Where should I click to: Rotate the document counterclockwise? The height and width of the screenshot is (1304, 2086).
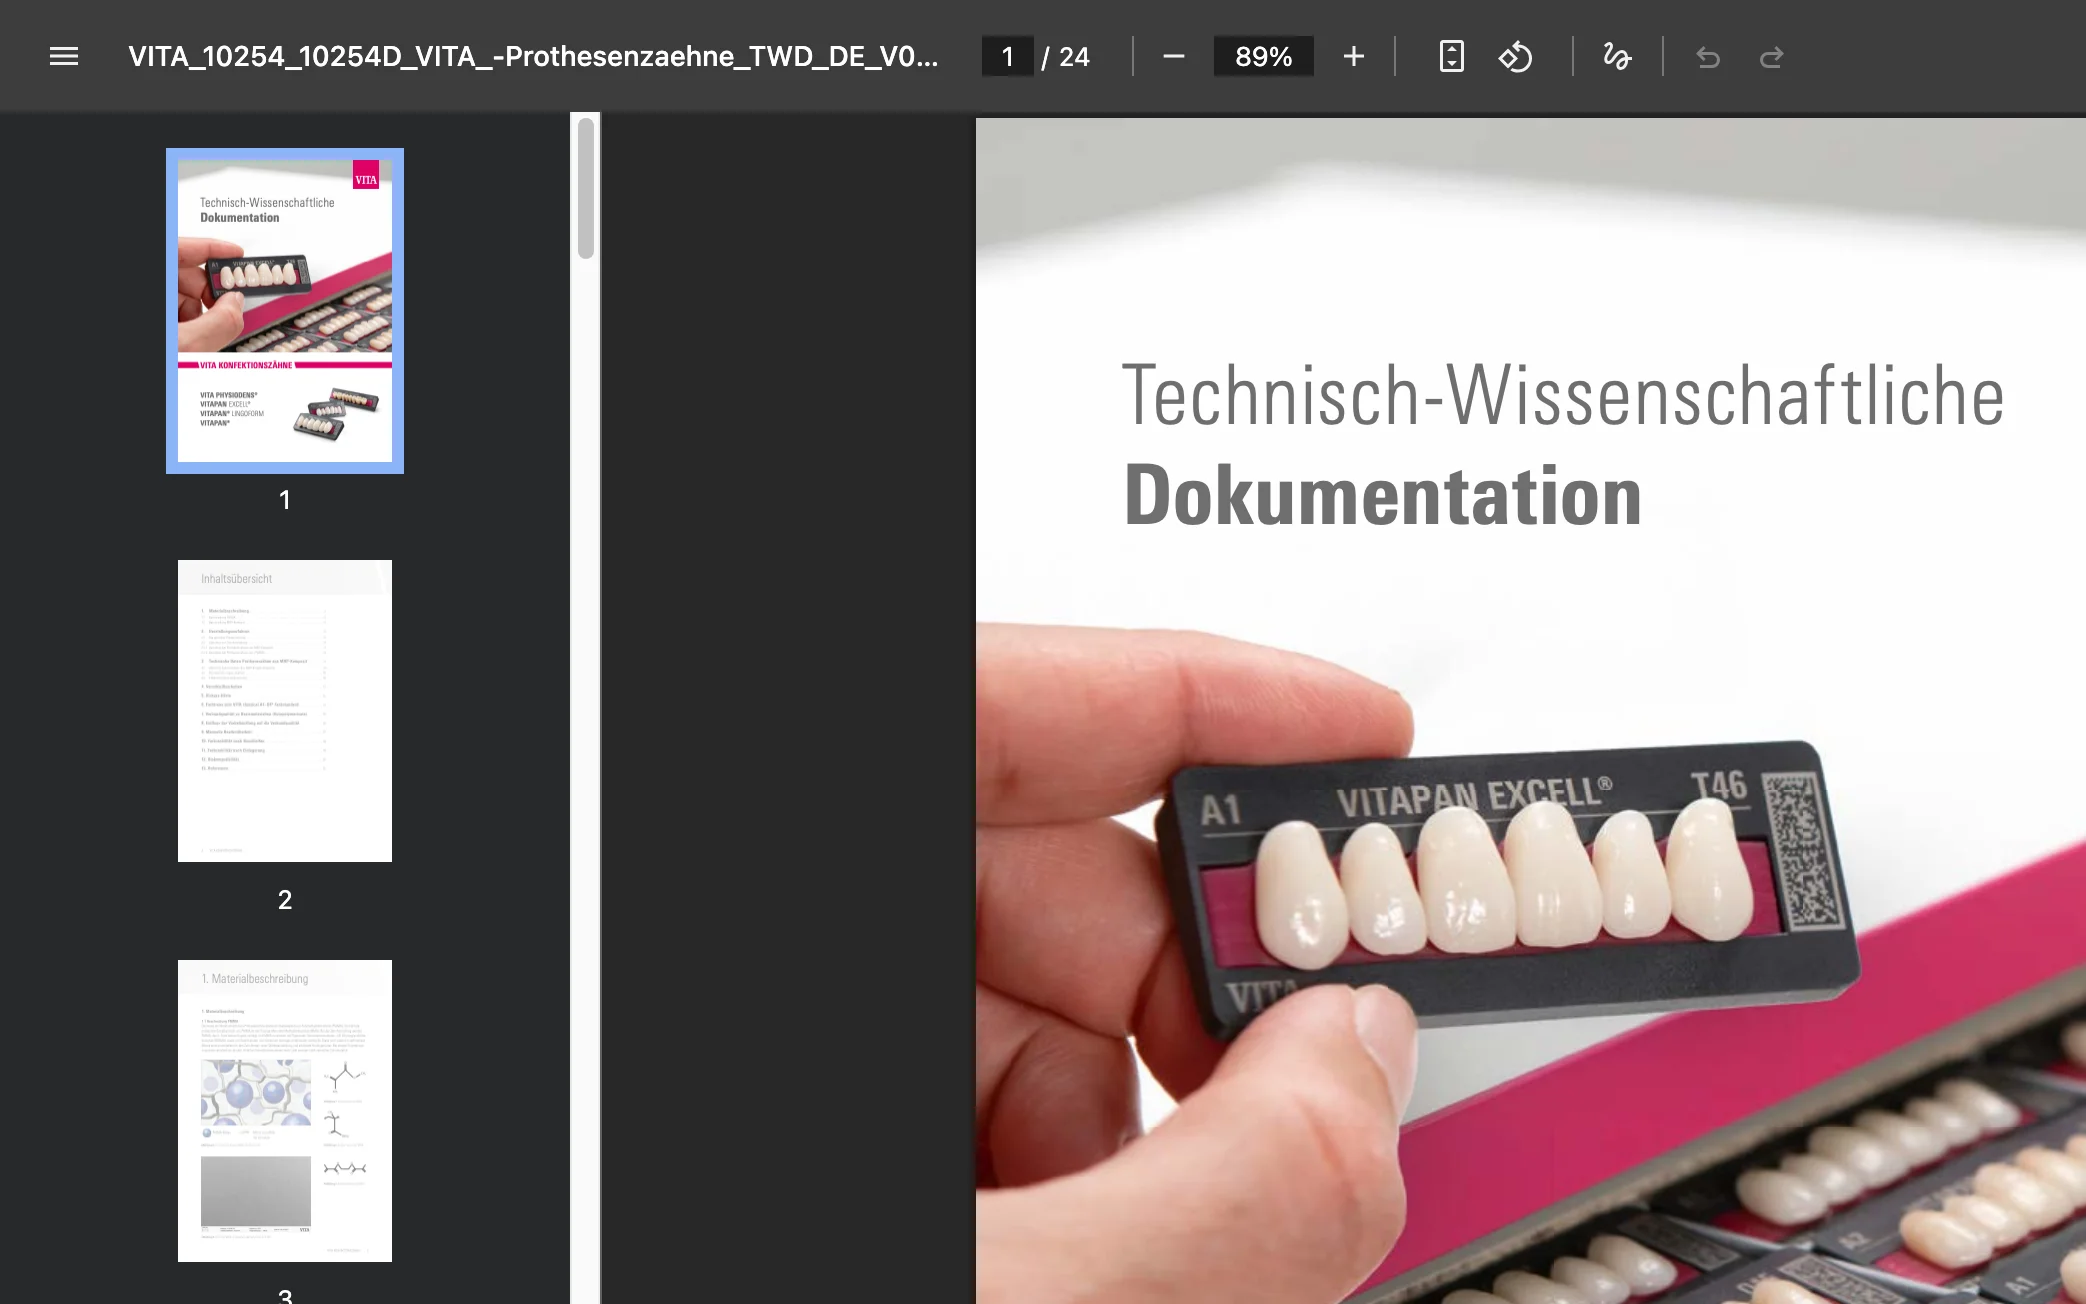pyautogui.click(x=1516, y=57)
